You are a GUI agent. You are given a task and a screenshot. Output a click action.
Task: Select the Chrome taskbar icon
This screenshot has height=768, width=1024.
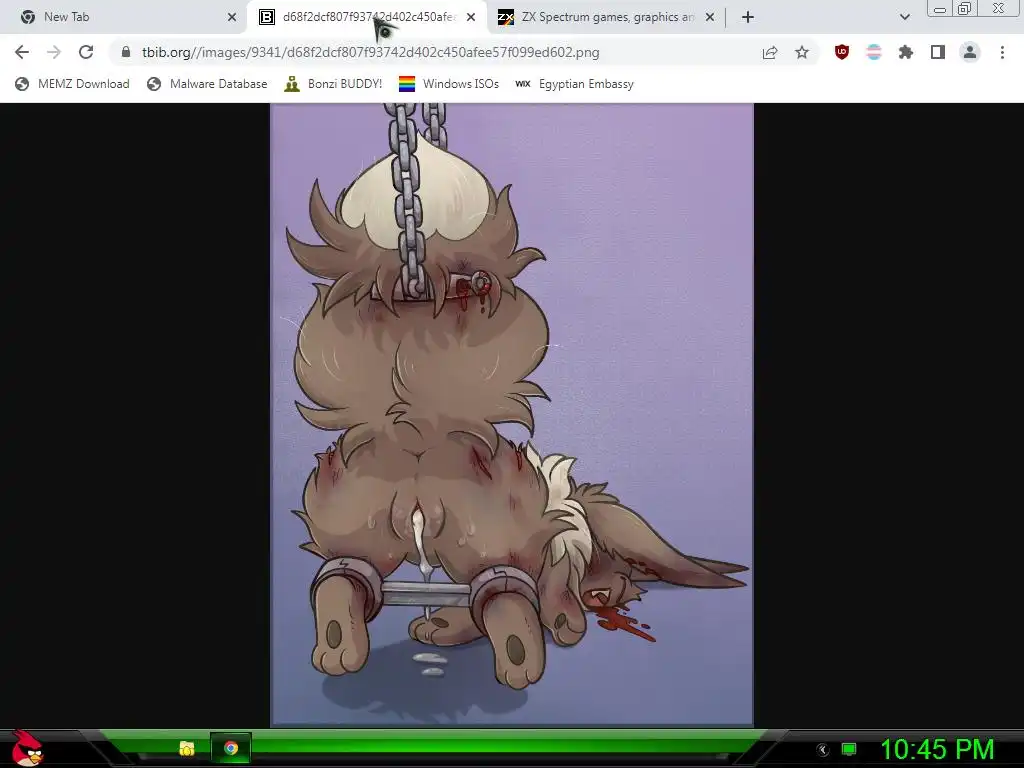[x=231, y=748]
